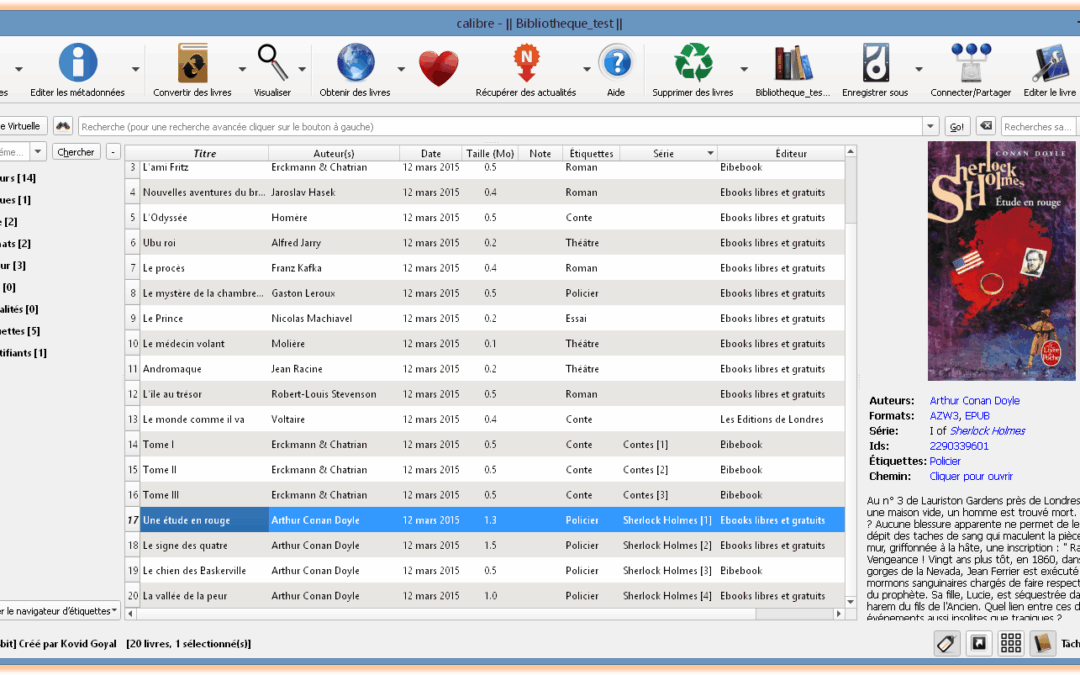Click the Policier tag link in details

point(944,461)
